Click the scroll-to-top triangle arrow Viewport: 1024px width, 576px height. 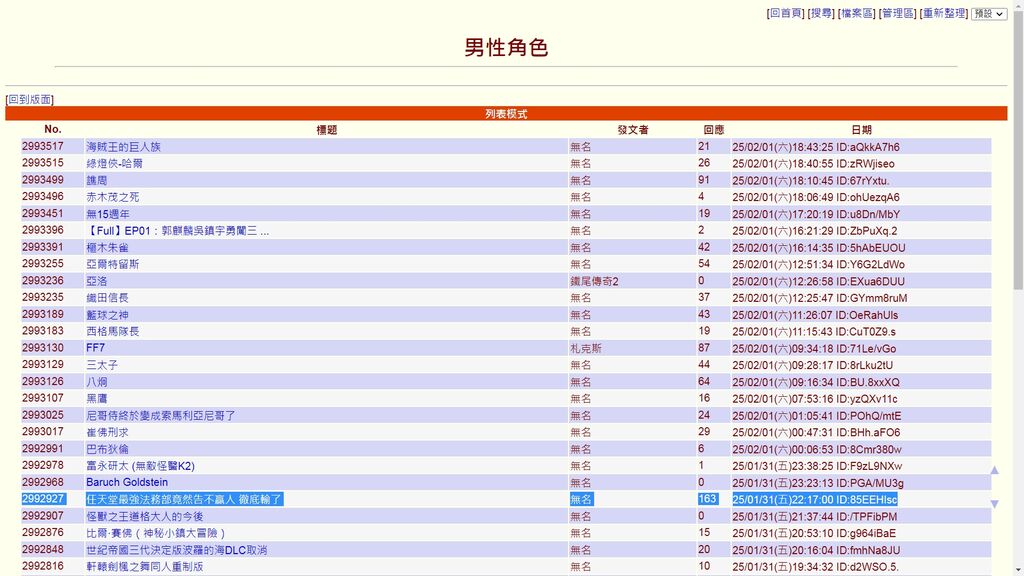994,470
